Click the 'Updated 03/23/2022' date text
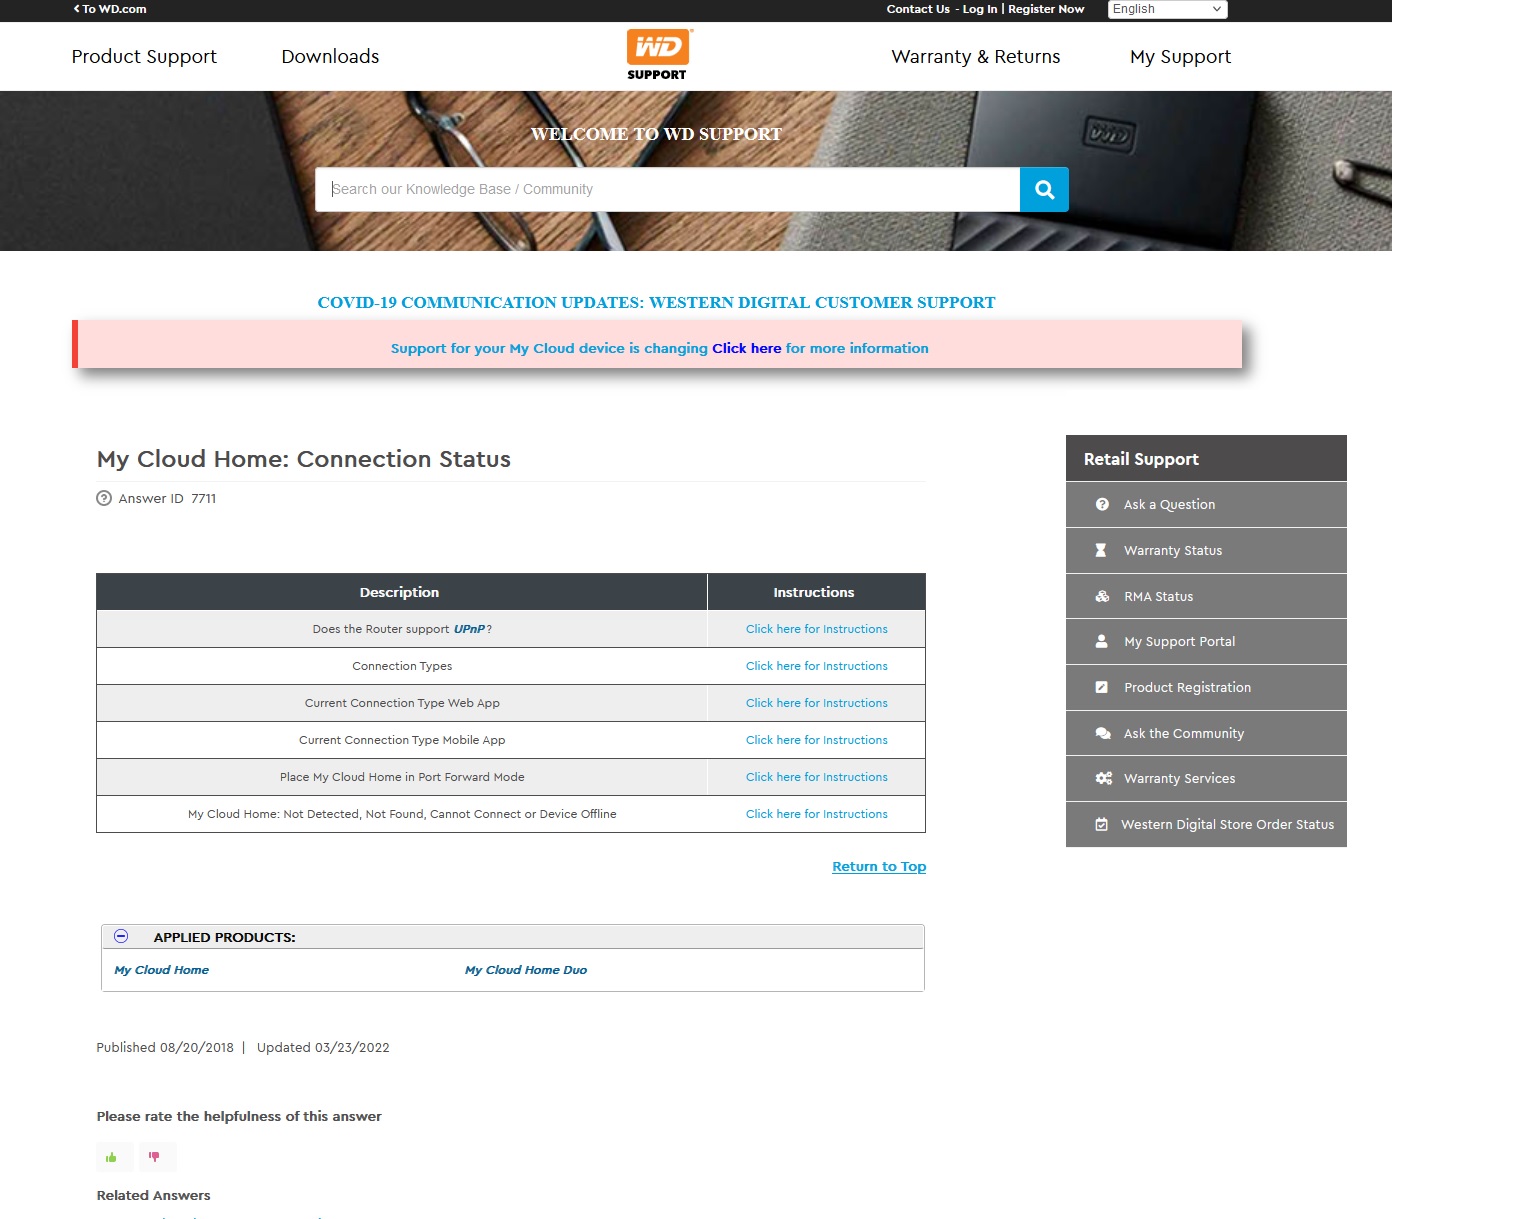Image resolution: width=1536 pixels, height=1219 pixels. (x=323, y=1047)
